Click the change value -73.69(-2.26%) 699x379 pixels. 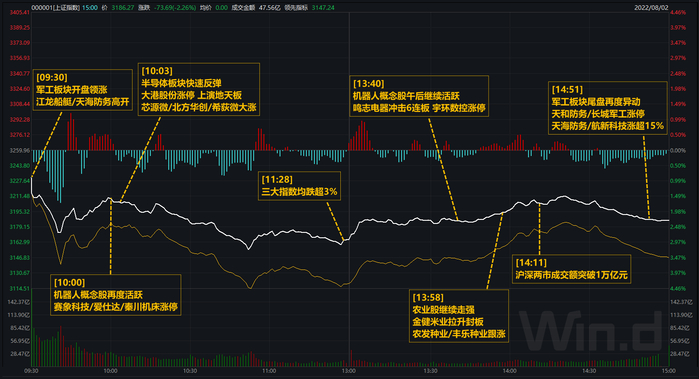[174, 8]
